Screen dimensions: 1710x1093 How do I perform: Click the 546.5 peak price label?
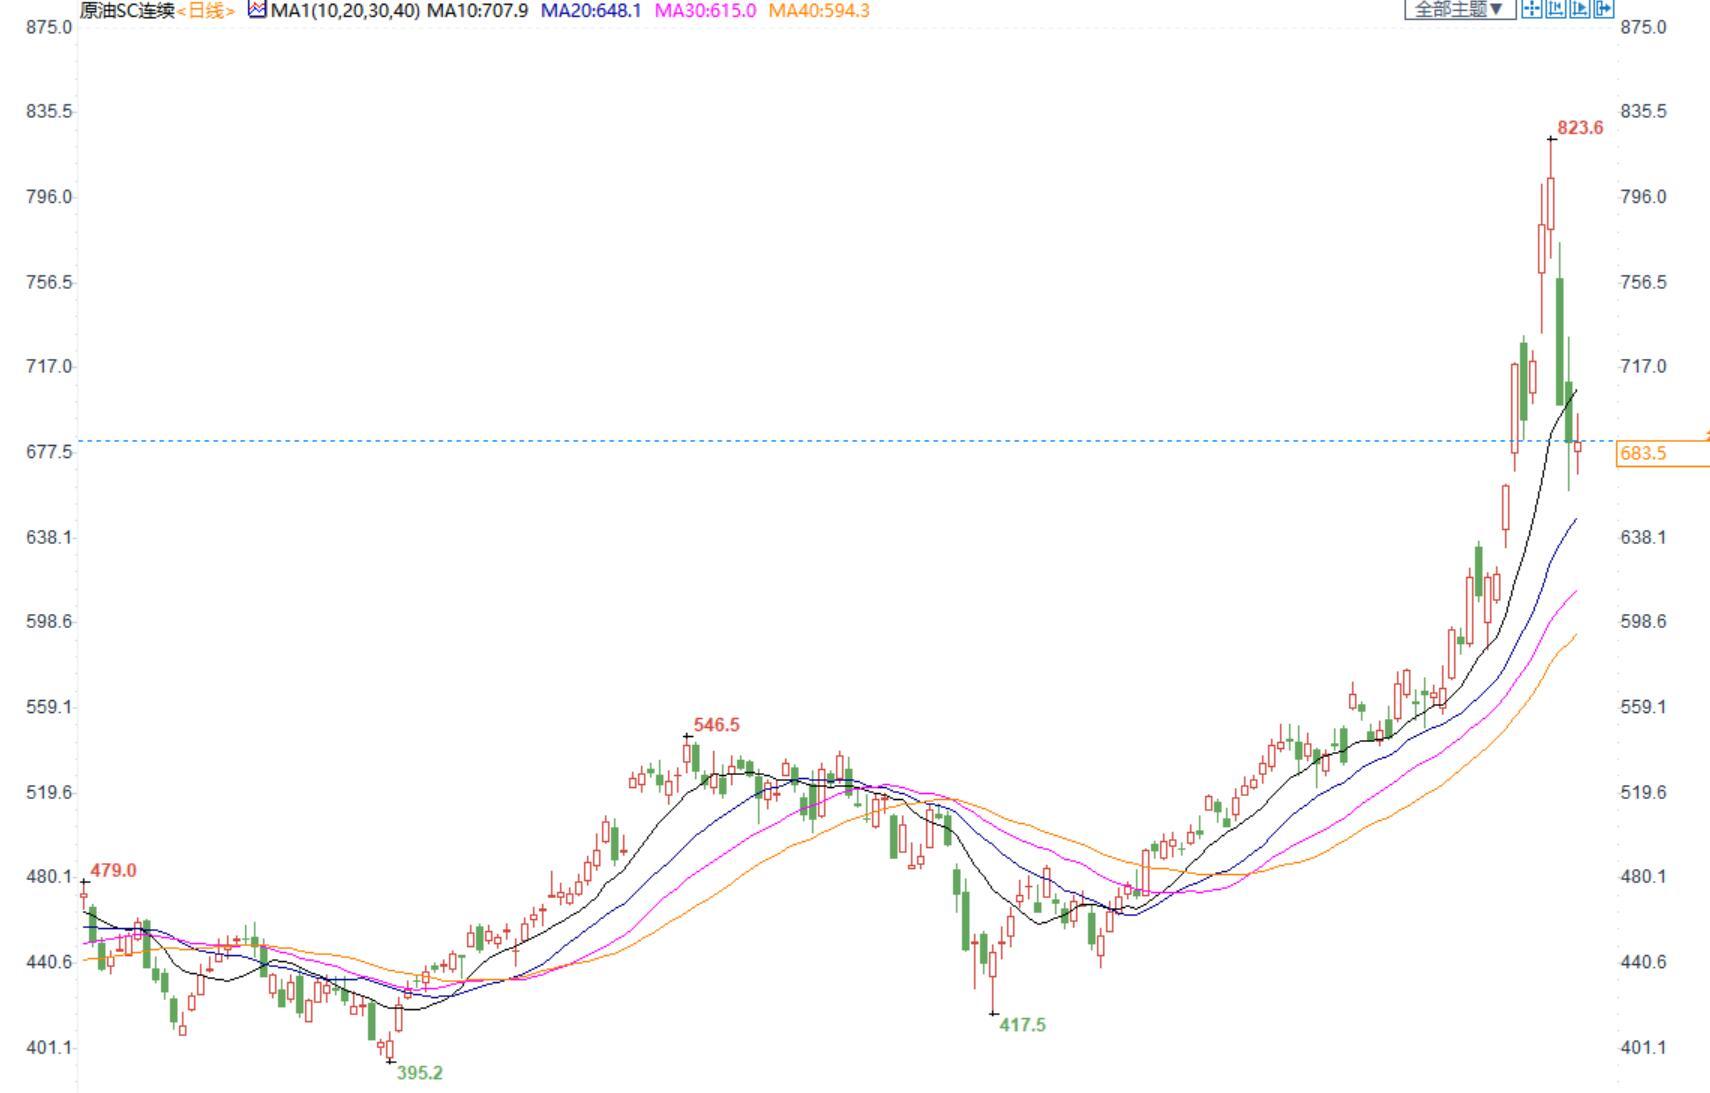pos(716,725)
